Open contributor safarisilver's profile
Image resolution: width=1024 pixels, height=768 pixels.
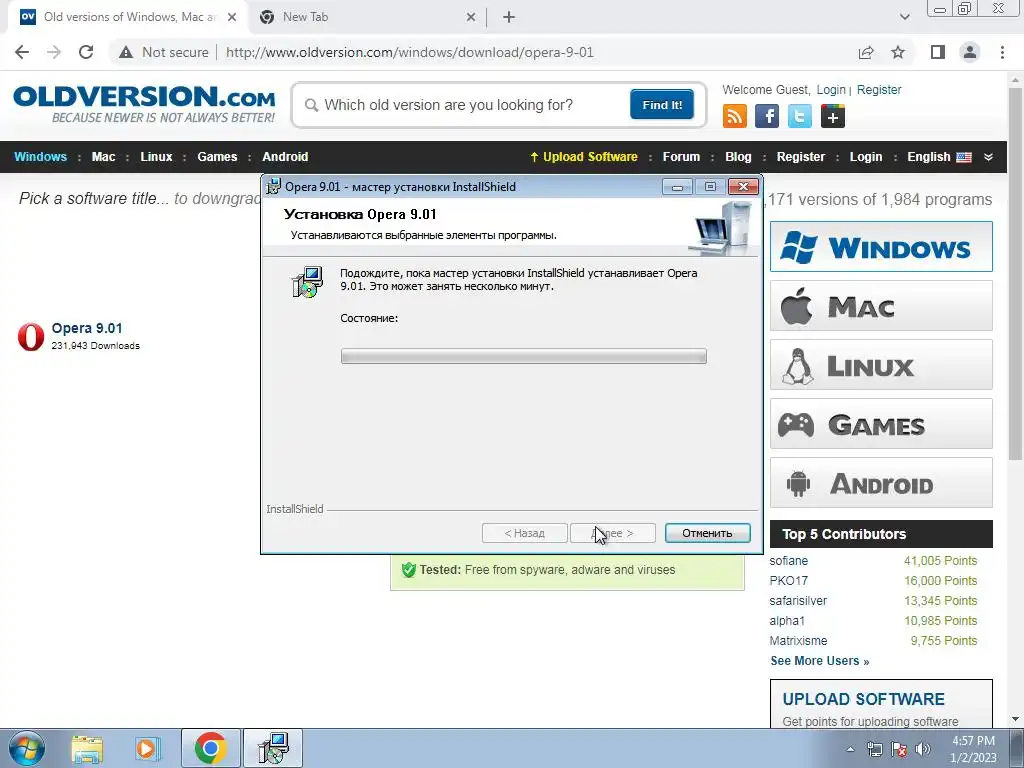coord(798,601)
